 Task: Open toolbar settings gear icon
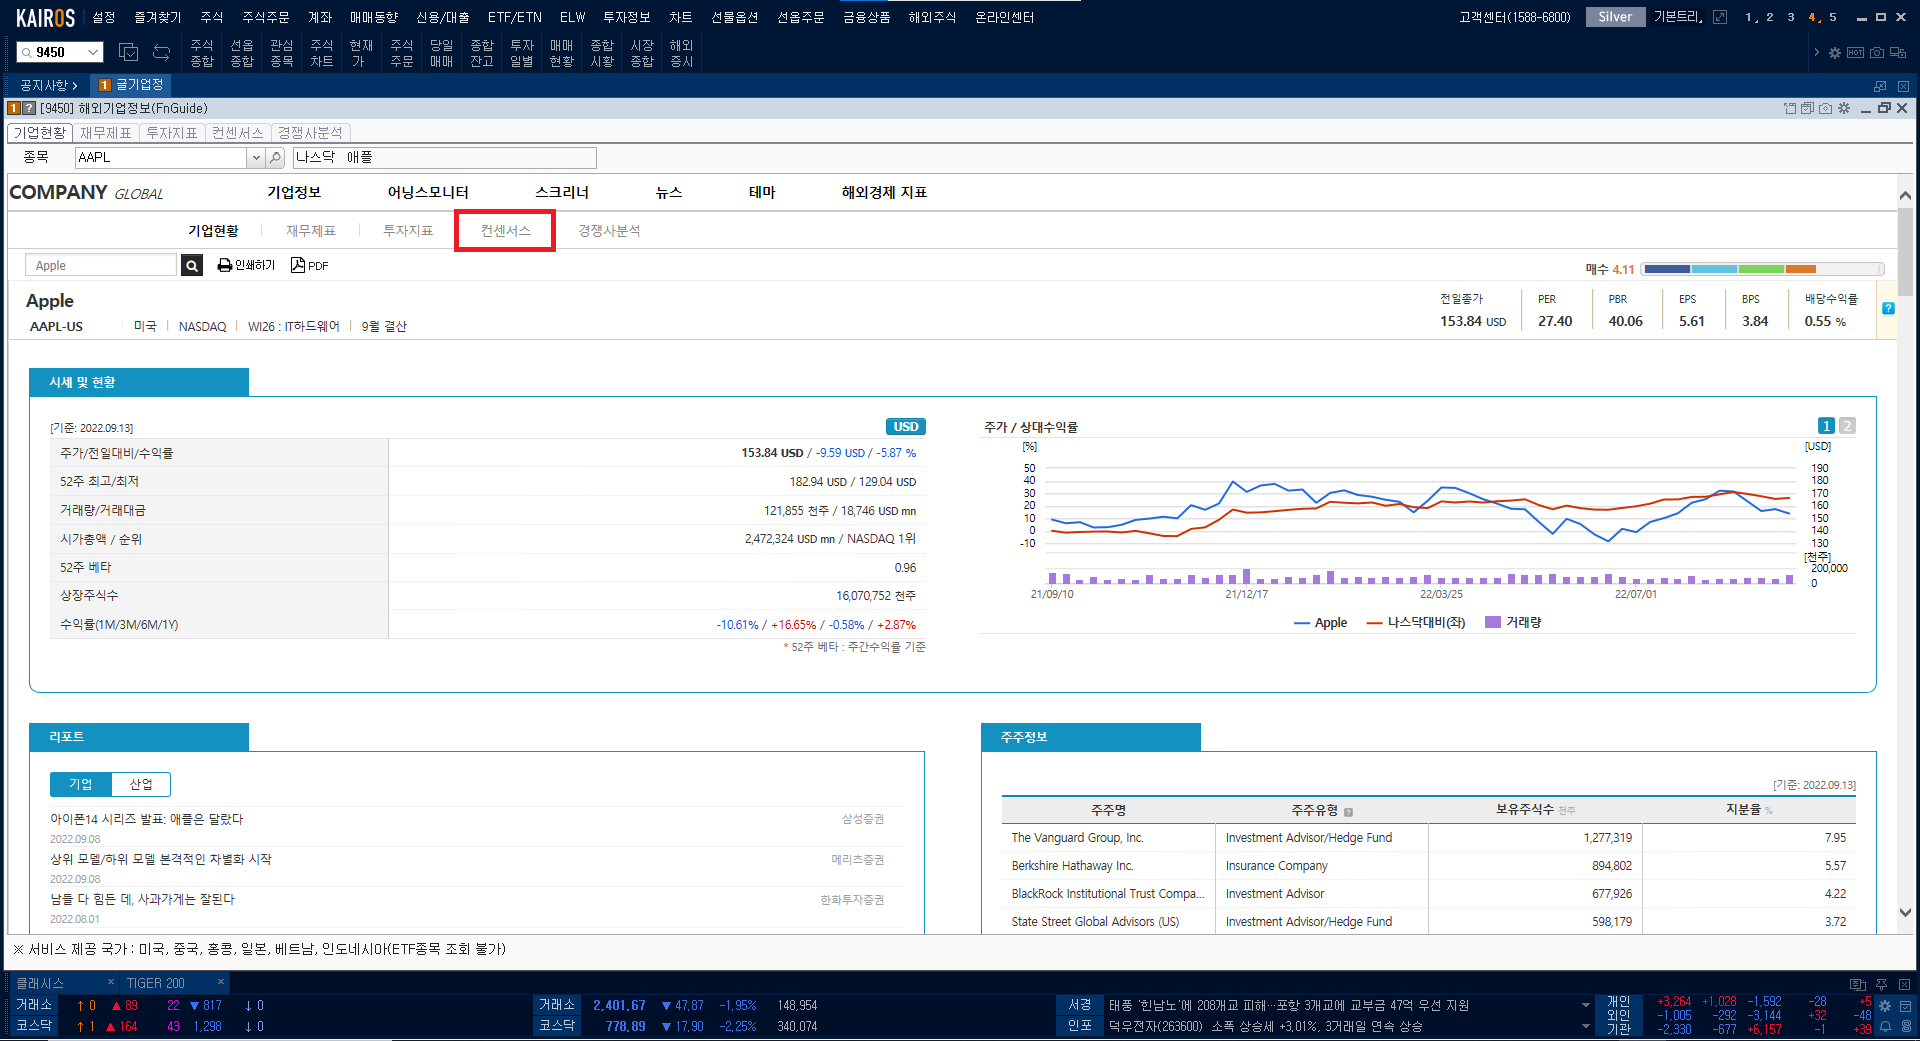tap(1835, 53)
